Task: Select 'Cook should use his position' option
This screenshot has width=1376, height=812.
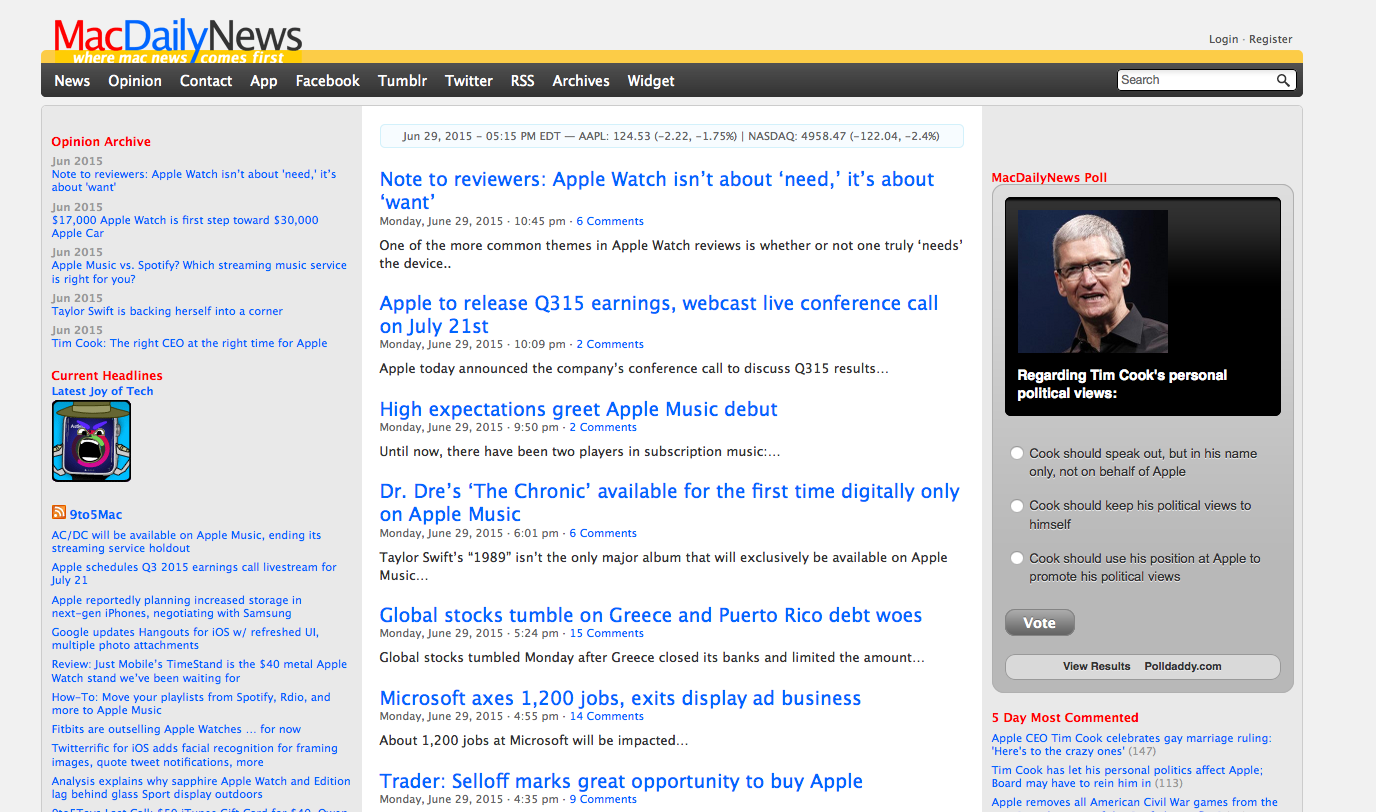Action: tap(1017, 558)
